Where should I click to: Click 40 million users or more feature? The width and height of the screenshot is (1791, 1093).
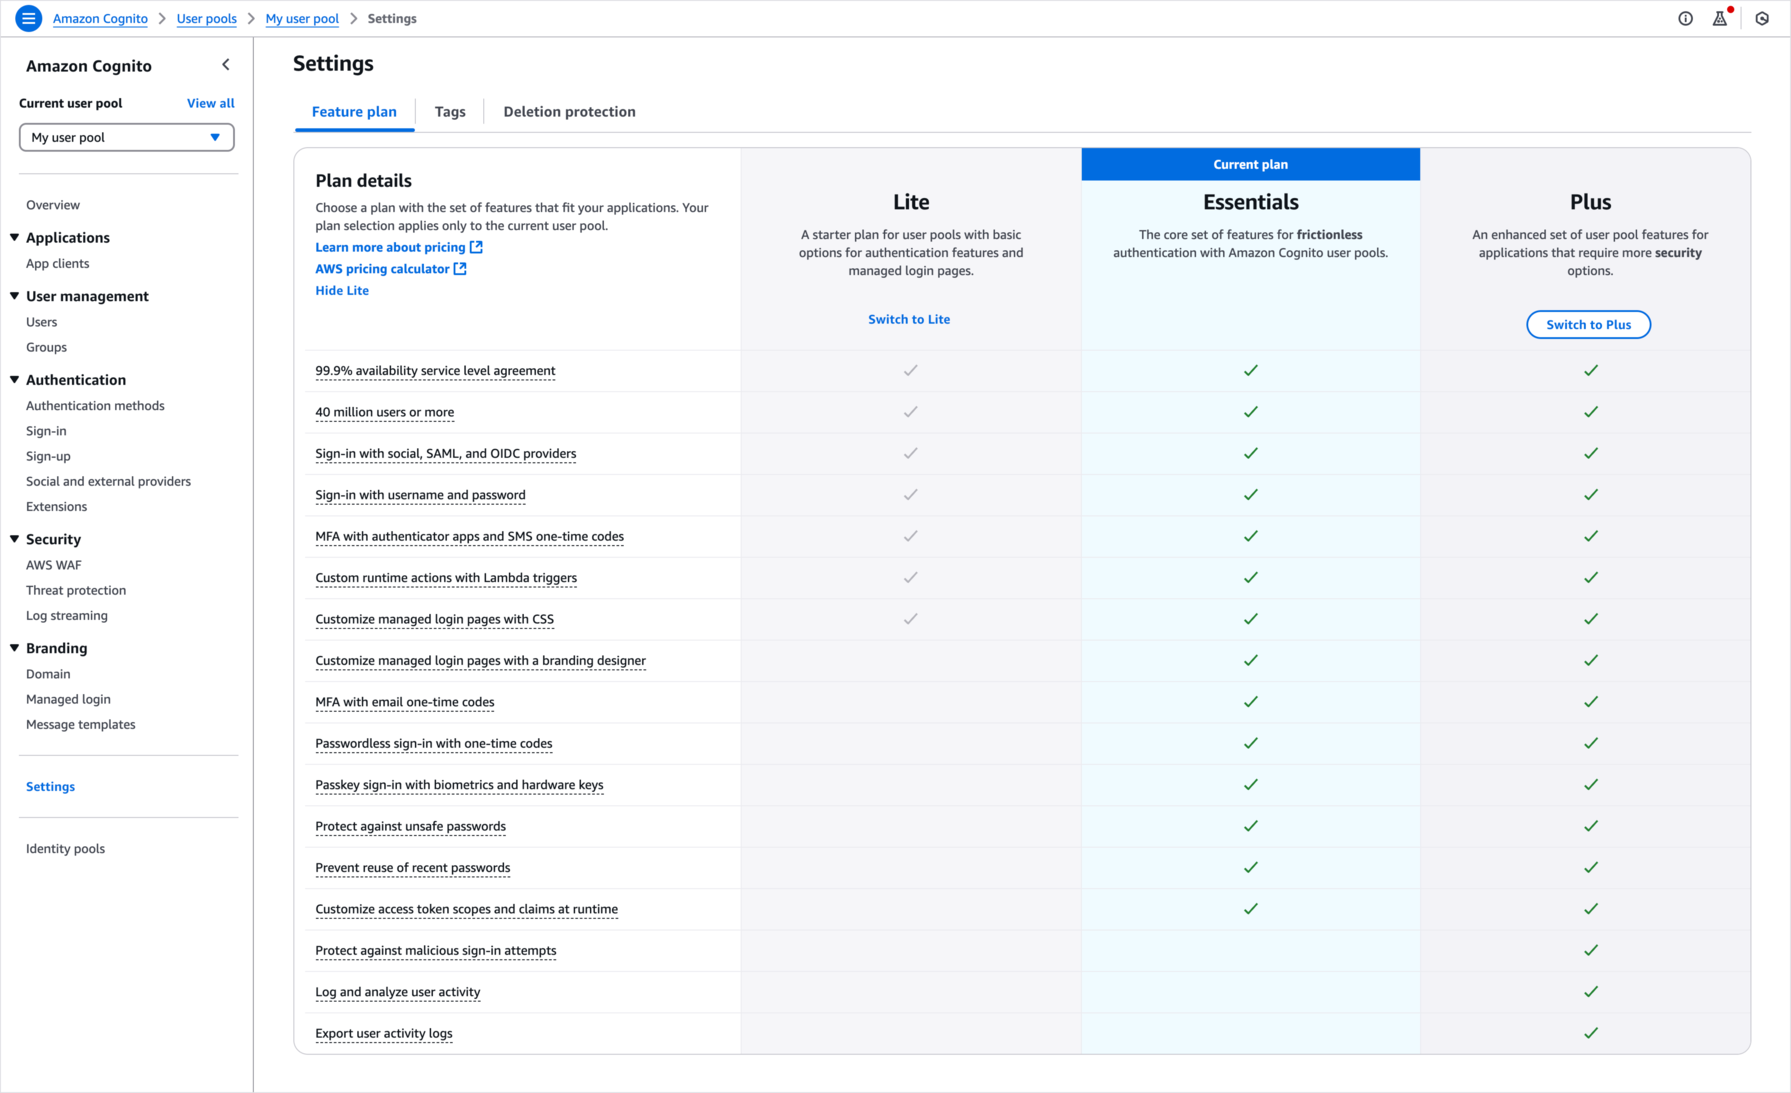(x=385, y=412)
